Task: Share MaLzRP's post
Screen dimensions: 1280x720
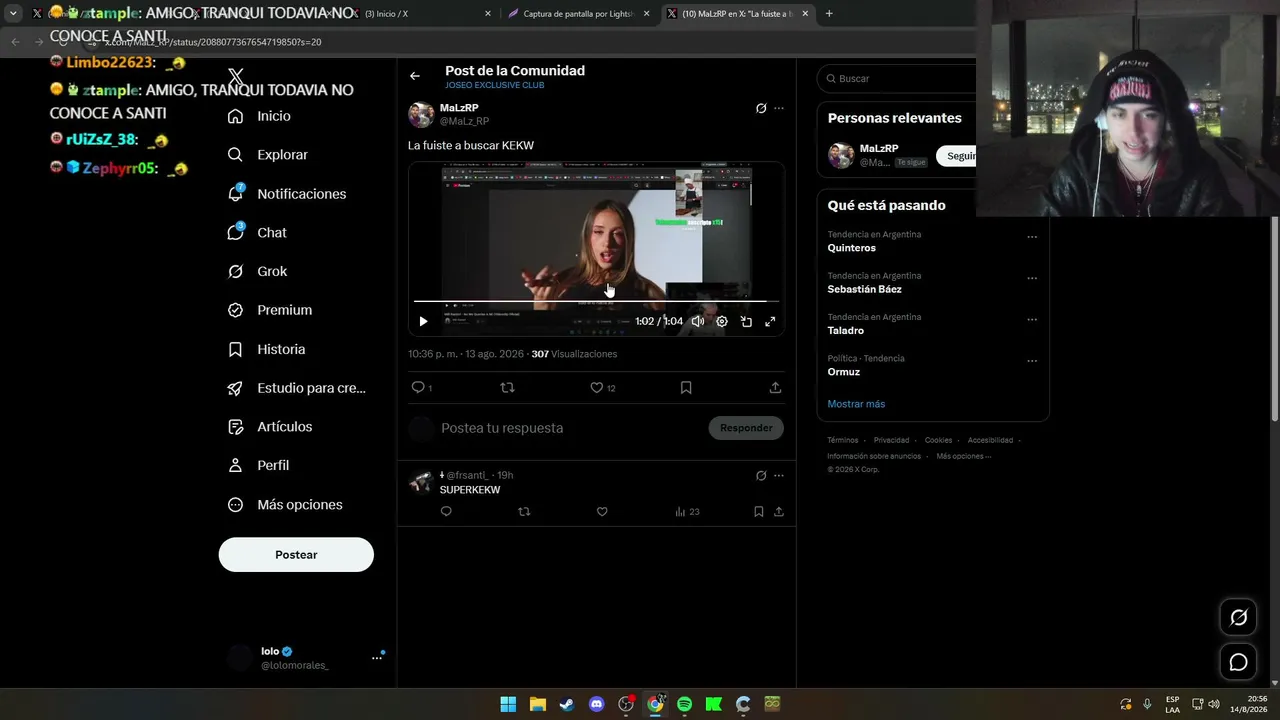Action: pos(775,388)
